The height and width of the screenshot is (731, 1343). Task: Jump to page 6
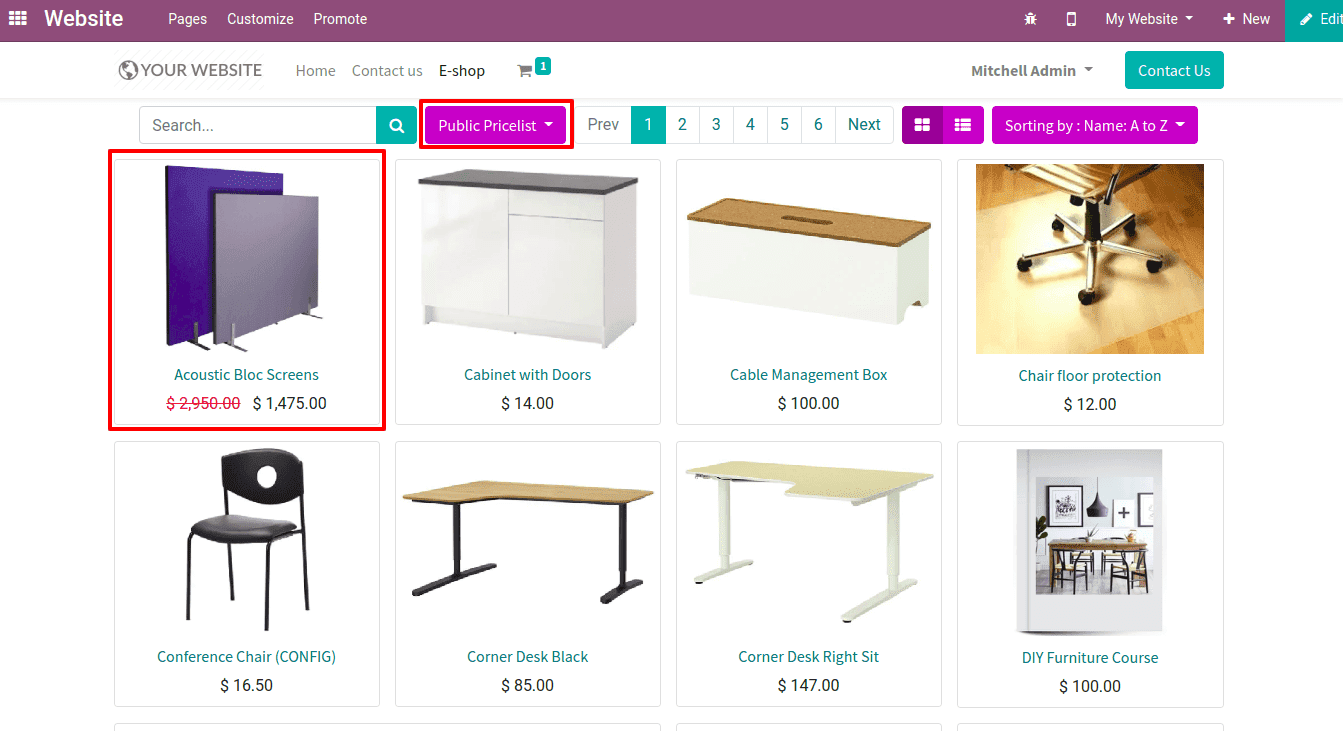pyautogui.click(x=818, y=124)
